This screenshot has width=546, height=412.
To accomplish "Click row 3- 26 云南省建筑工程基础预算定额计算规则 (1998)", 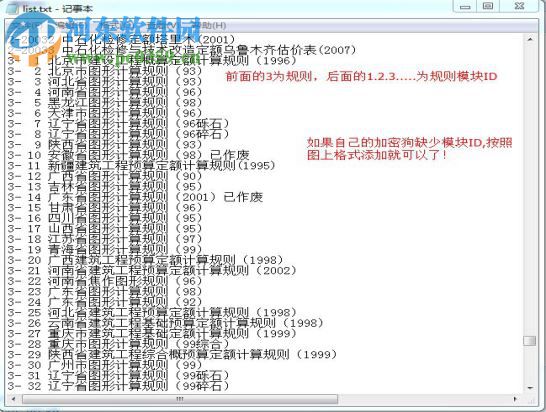I will pyautogui.click(x=166, y=323).
